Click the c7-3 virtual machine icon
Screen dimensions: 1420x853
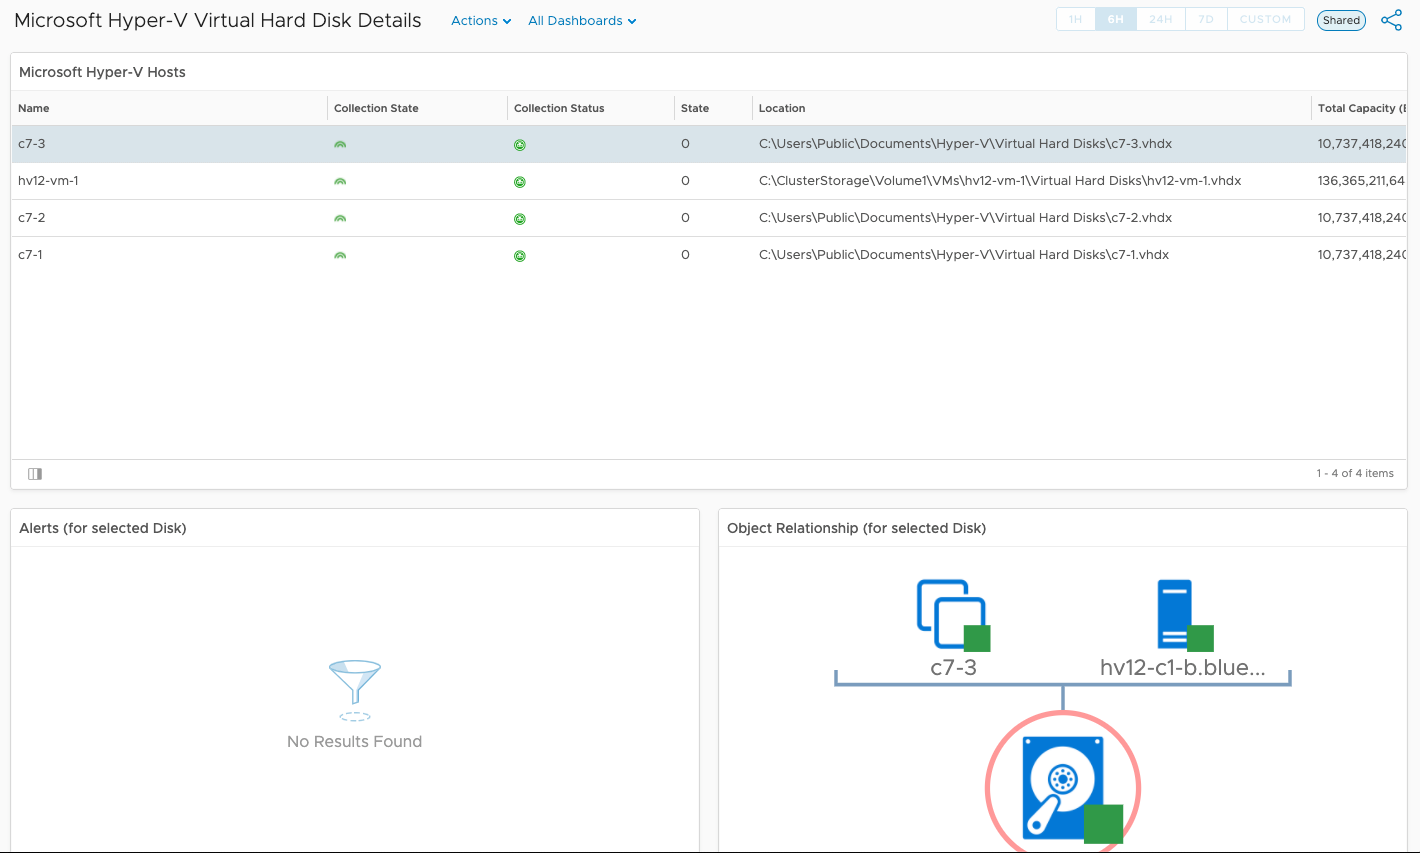click(953, 615)
